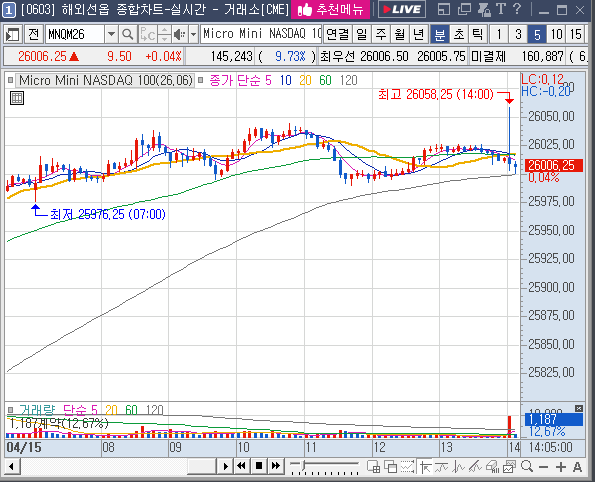
Task: Click the MNQM26 symbol input field
Action: coord(75,35)
